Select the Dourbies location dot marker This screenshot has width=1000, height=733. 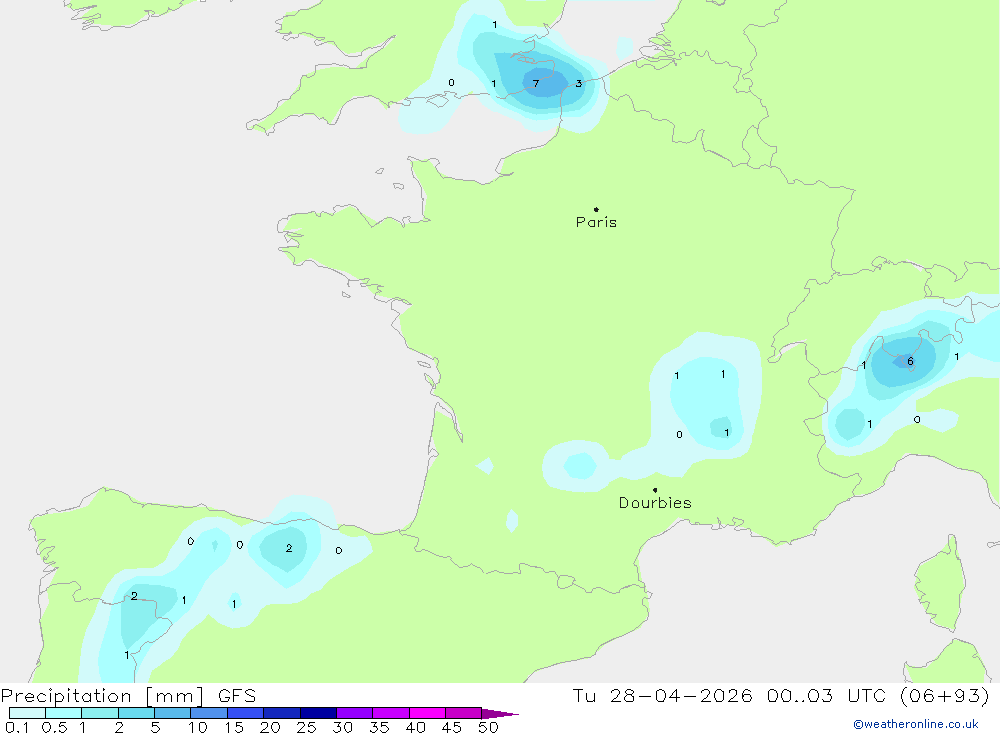click(x=655, y=490)
